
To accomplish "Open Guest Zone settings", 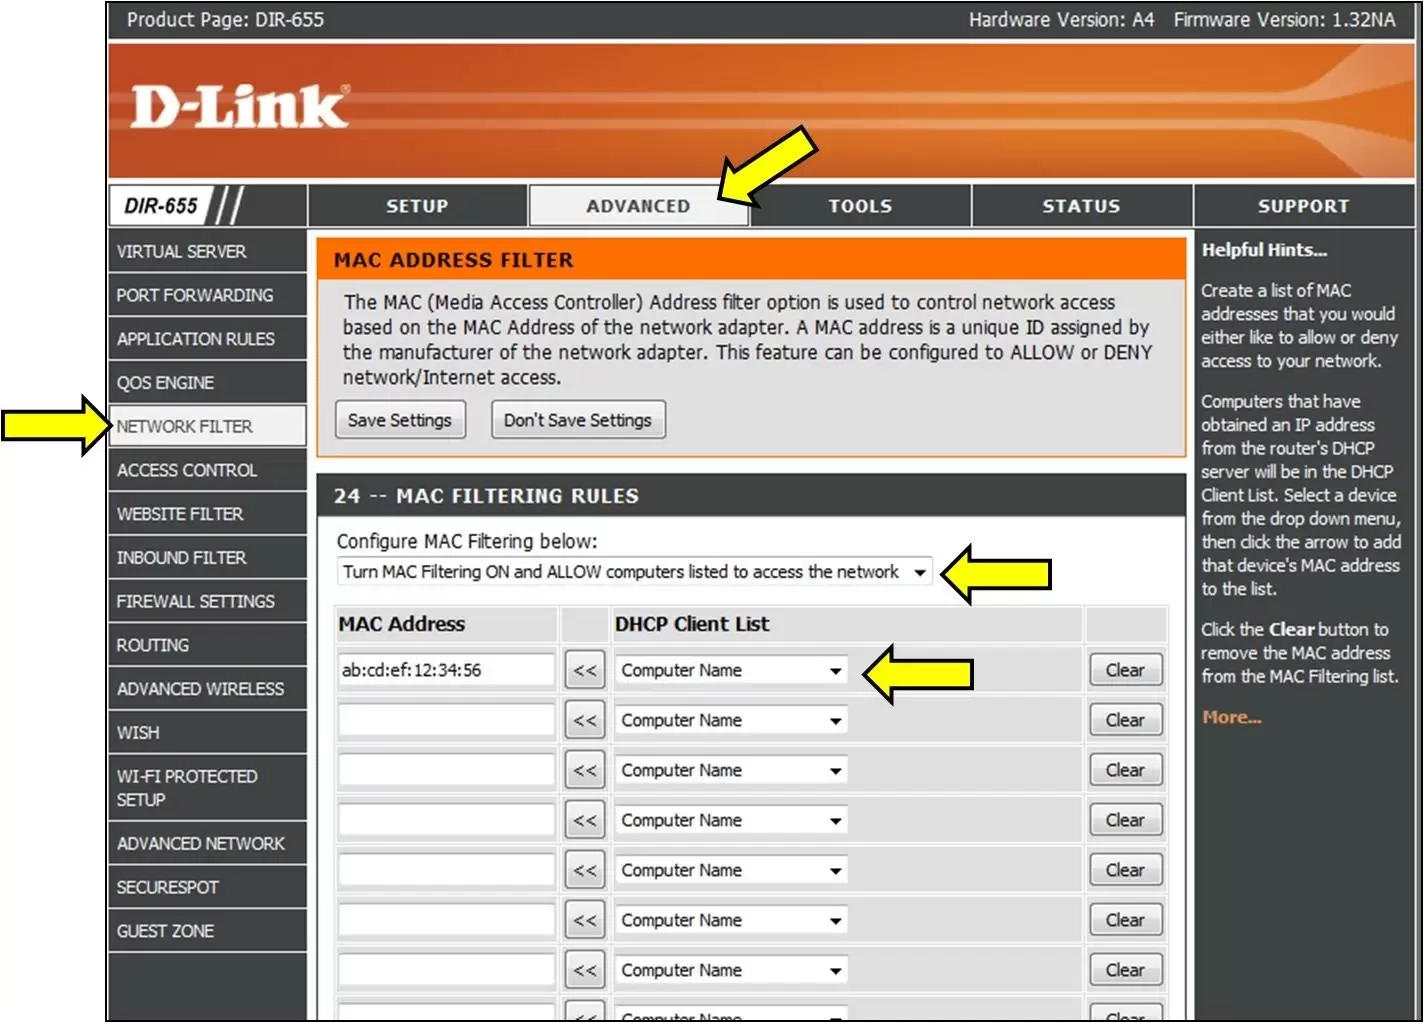I will [x=207, y=931].
